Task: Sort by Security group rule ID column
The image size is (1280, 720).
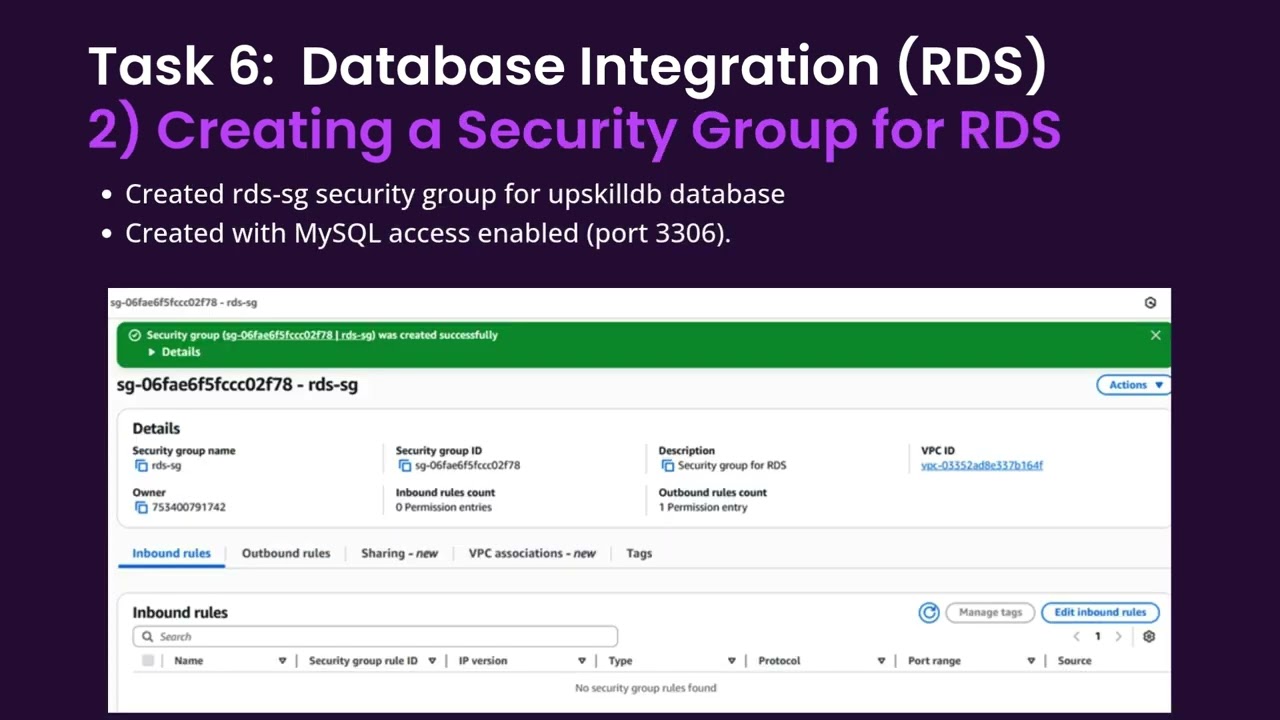Action: (432, 661)
